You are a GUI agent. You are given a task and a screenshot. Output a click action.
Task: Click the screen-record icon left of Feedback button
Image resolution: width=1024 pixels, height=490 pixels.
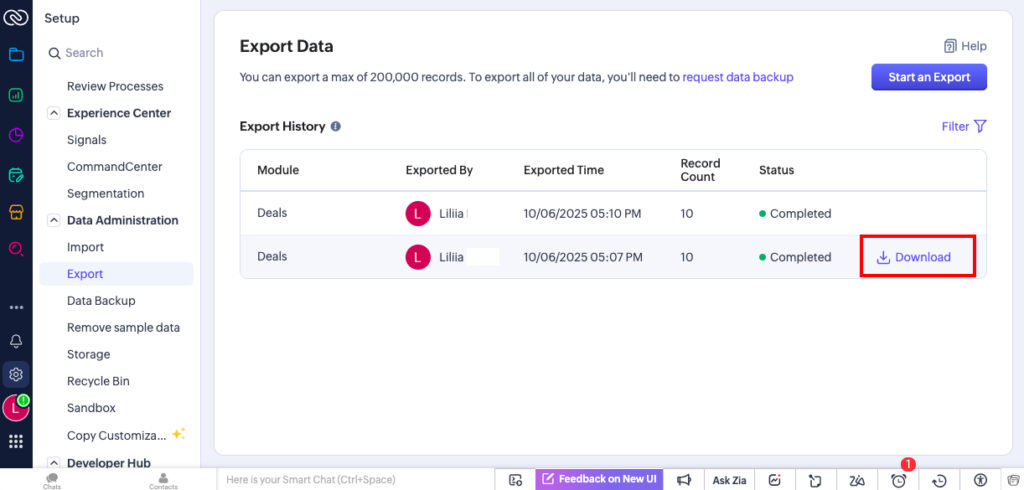[515, 480]
